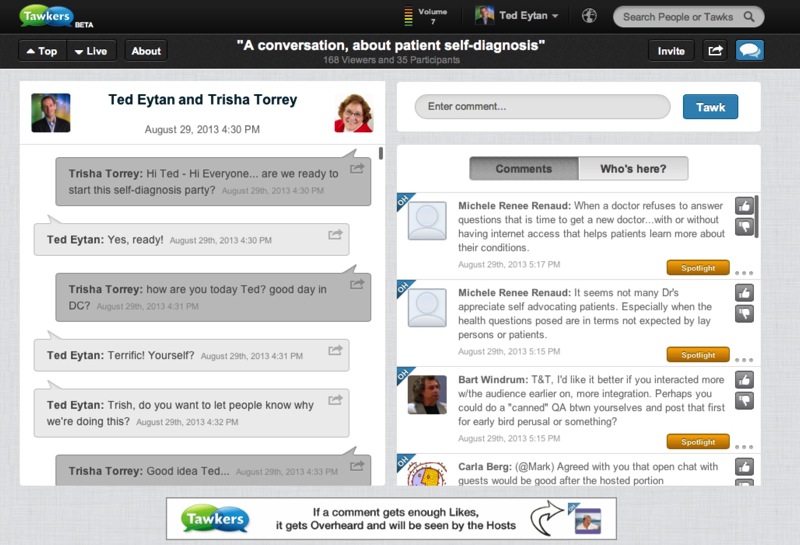Image resolution: width=800 pixels, height=545 pixels.
Task: Click the Invite button
Action: pyautogui.click(x=671, y=51)
